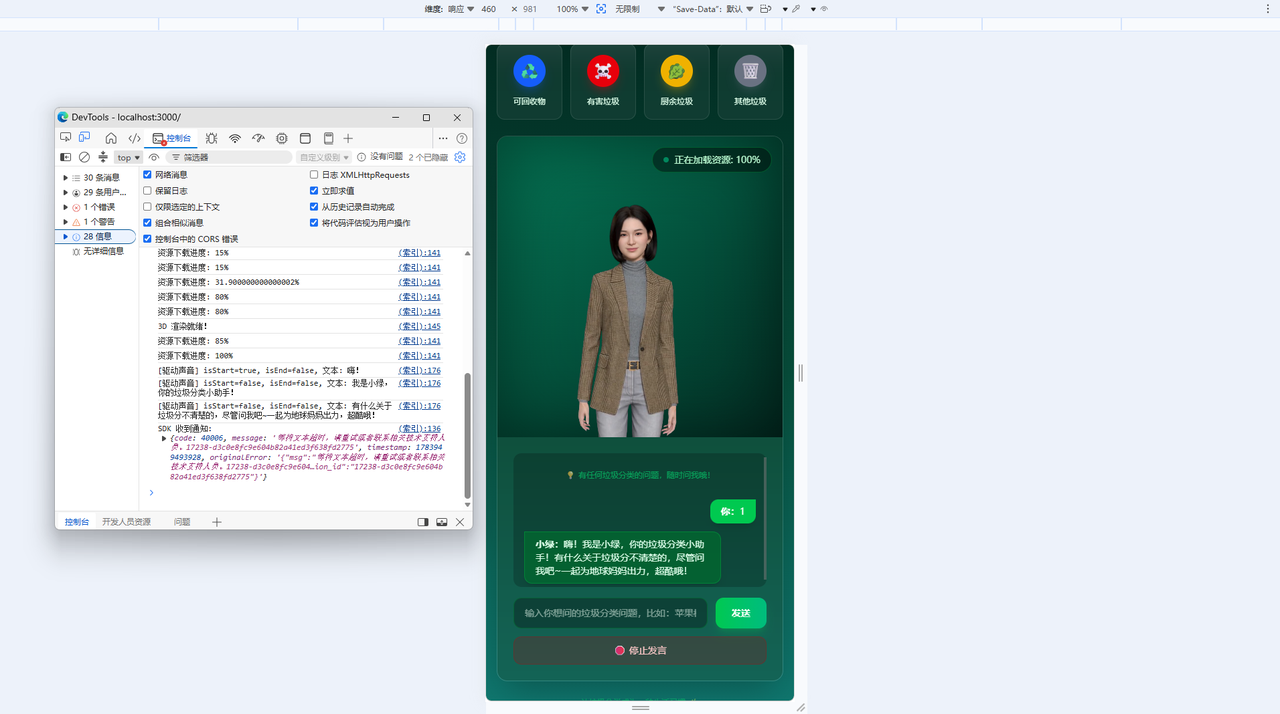The width and height of the screenshot is (1280, 714).
Task: Open the 无限制 throttling dropdown
Action: tap(640, 8)
